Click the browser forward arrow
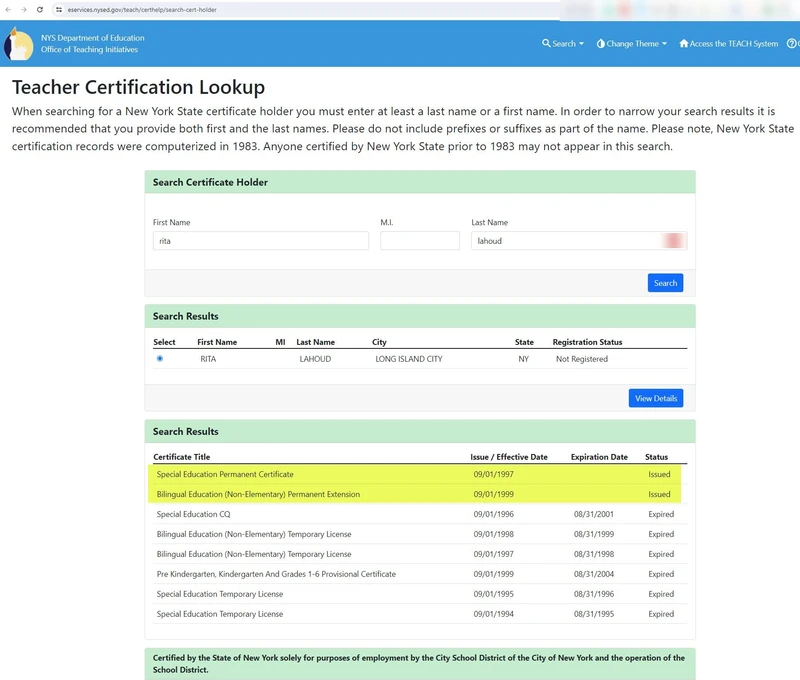This screenshot has height=680, width=800. point(24,9)
